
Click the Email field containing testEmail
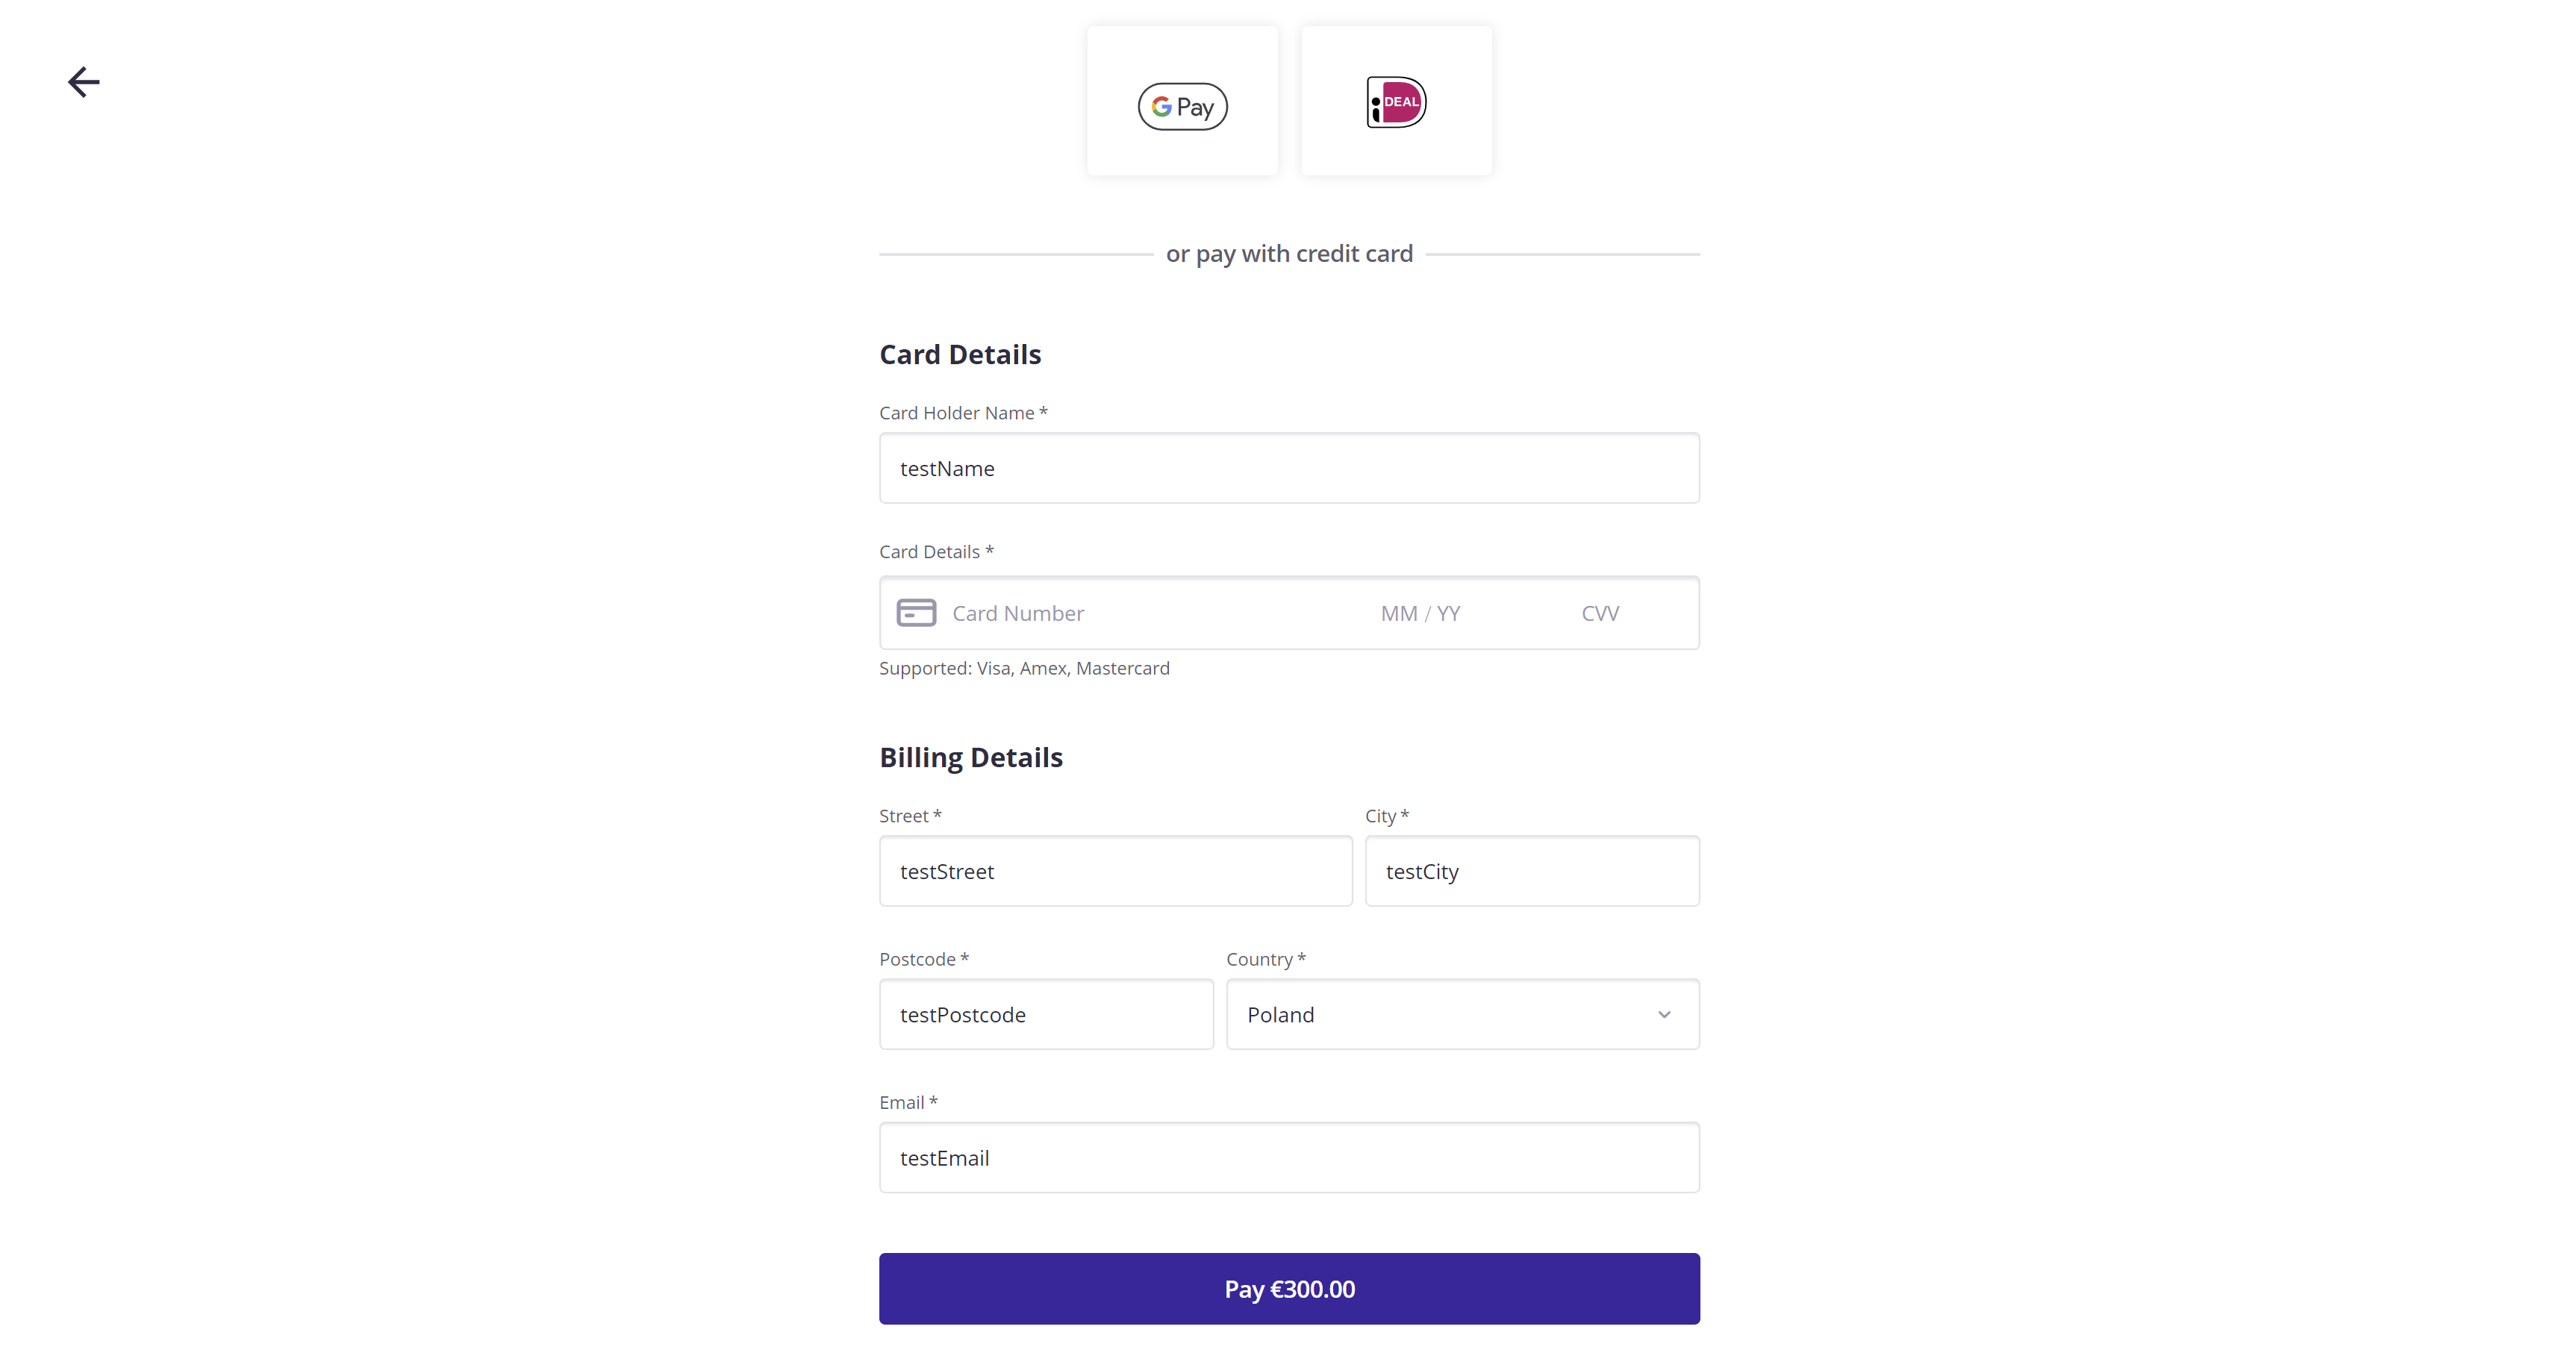1288,1157
